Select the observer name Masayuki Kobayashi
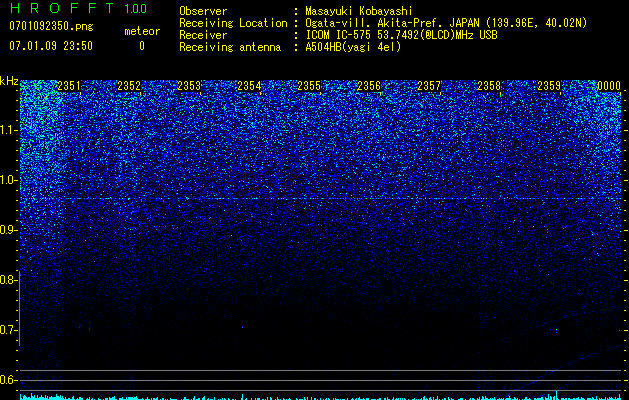 (x=359, y=11)
